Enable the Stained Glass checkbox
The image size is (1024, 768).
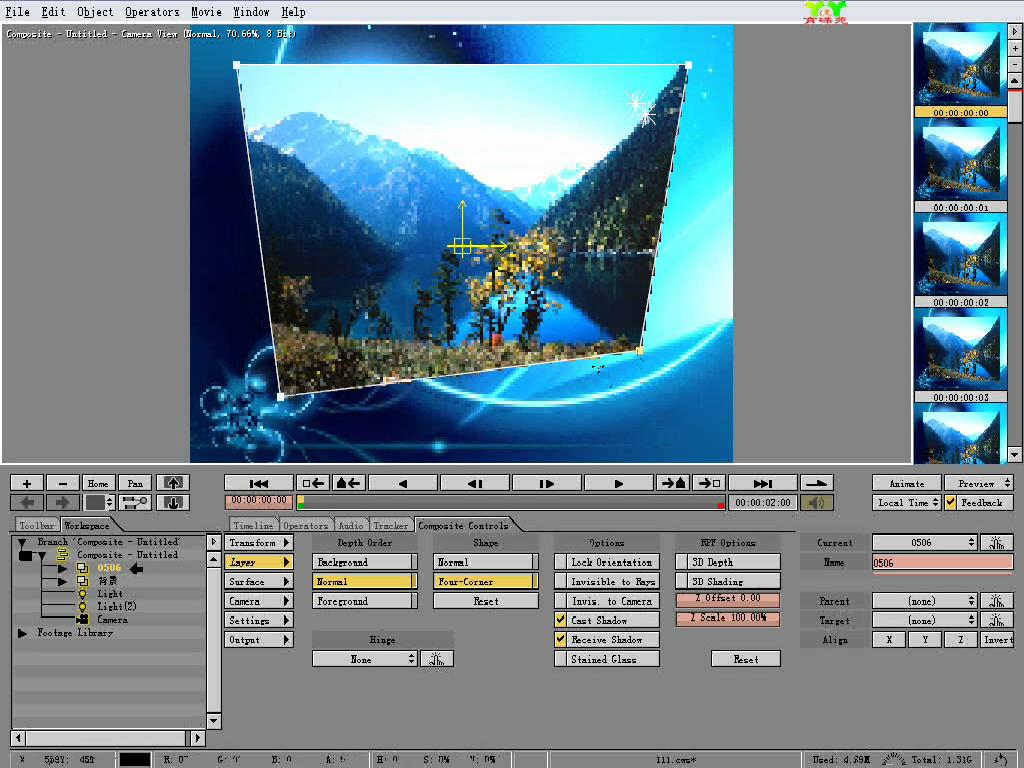pyautogui.click(x=560, y=659)
